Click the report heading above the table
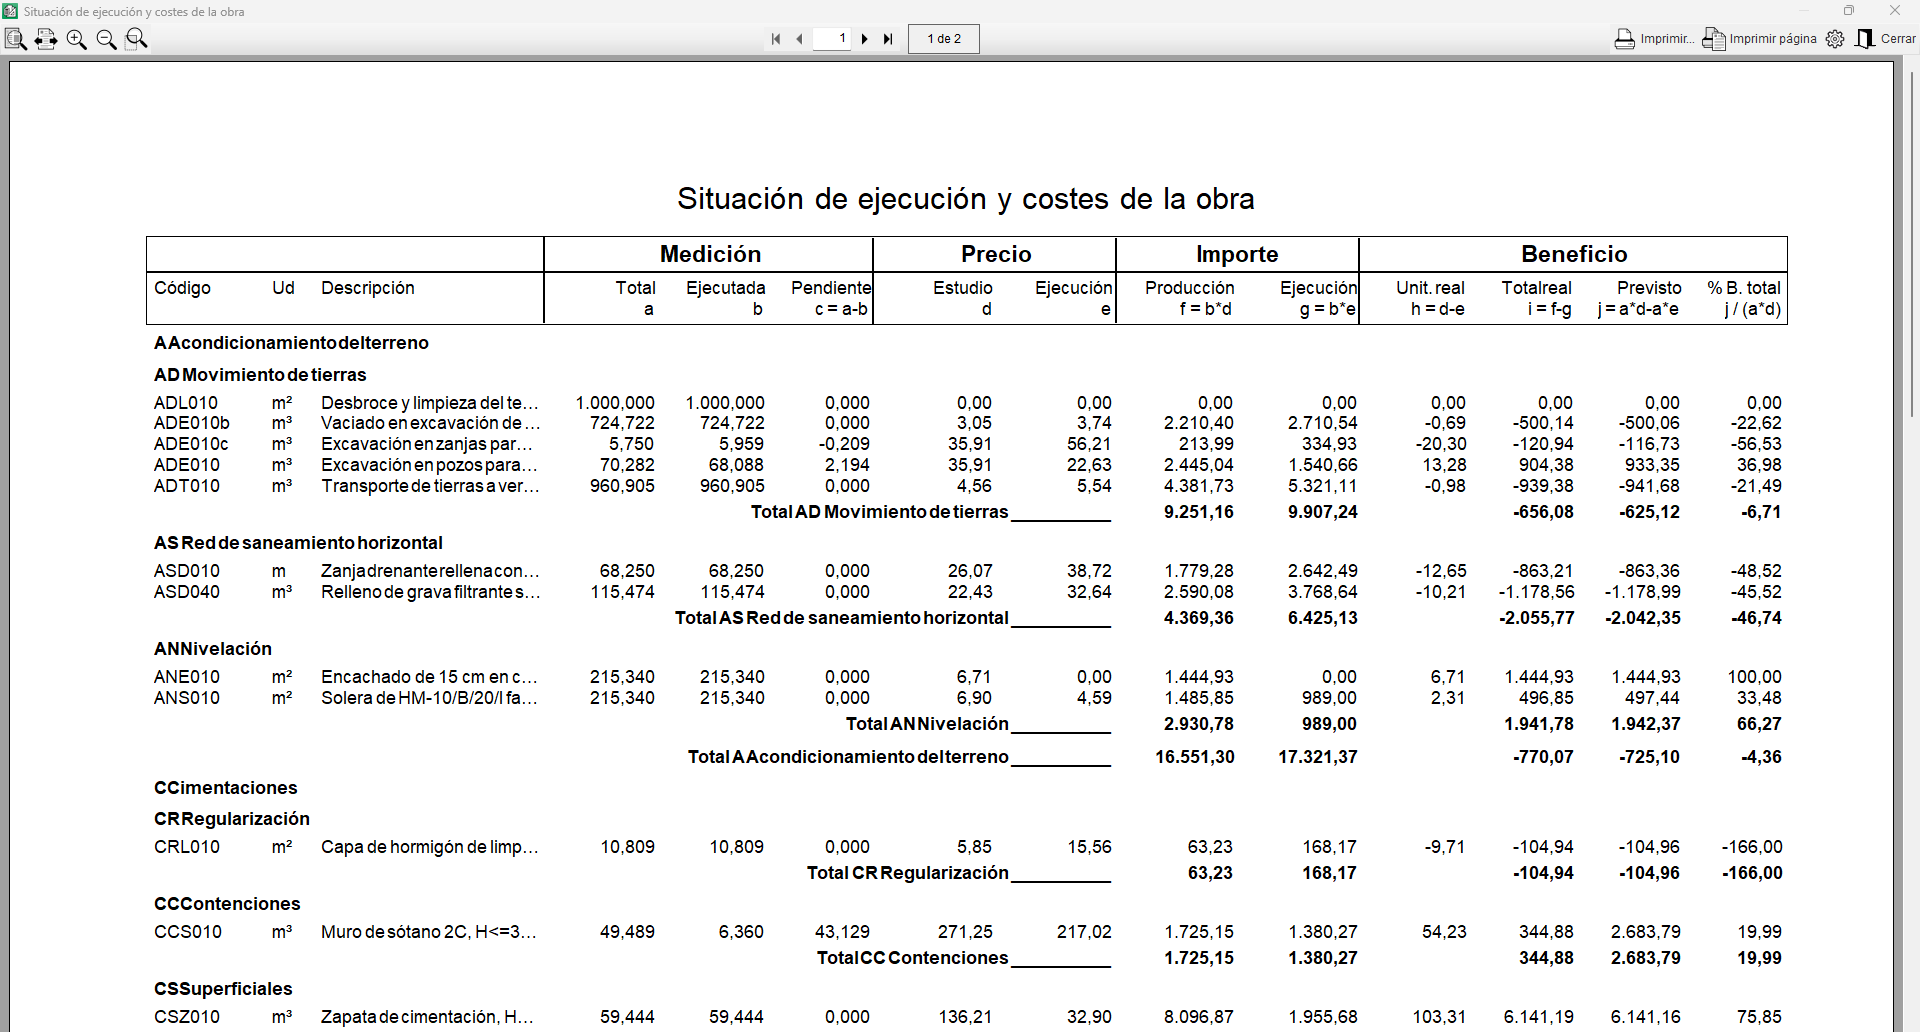 (965, 199)
